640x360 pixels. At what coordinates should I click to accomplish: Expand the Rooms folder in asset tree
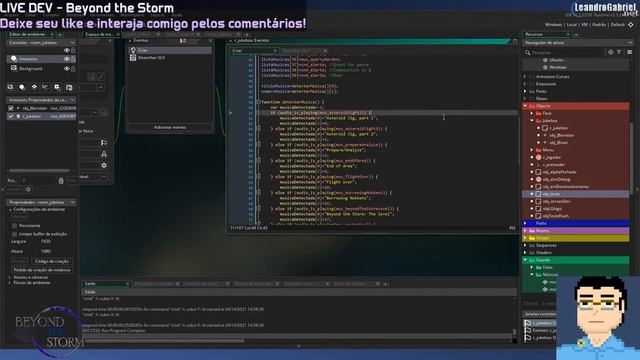(x=526, y=231)
